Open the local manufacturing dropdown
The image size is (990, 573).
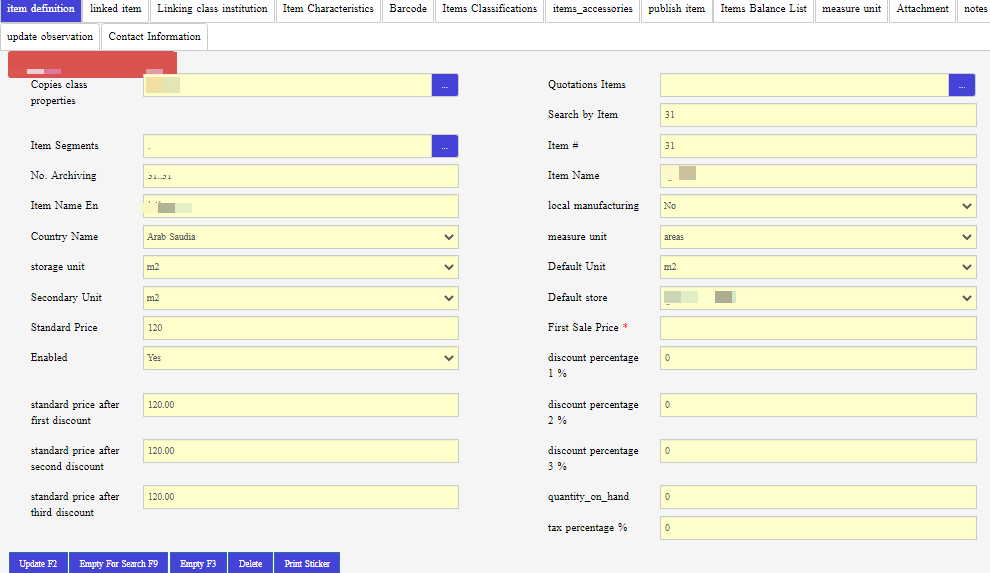tap(817, 206)
